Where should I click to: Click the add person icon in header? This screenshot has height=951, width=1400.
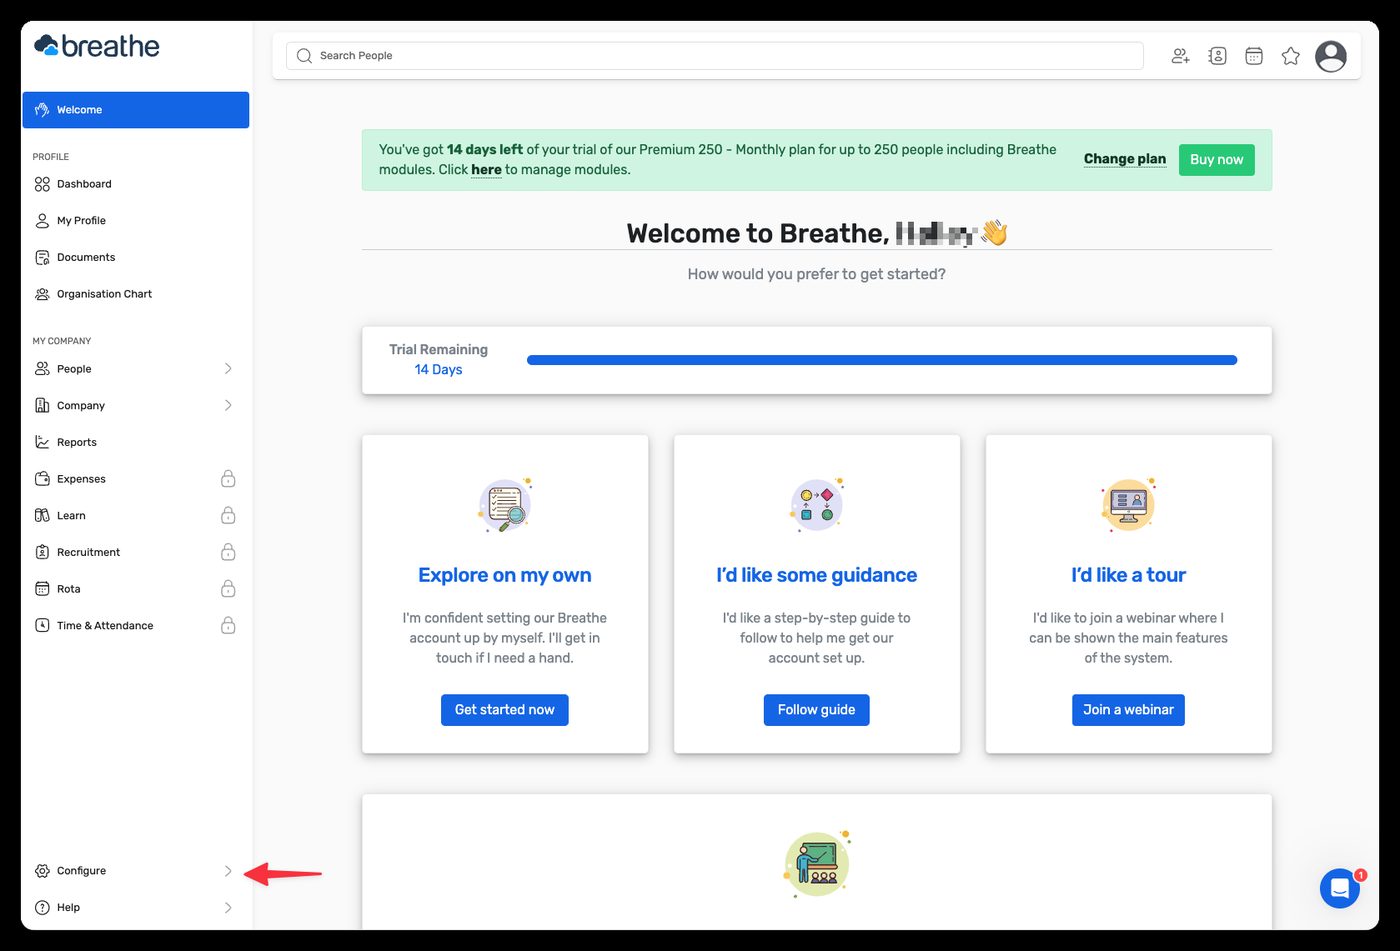pyautogui.click(x=1180, y=56)
